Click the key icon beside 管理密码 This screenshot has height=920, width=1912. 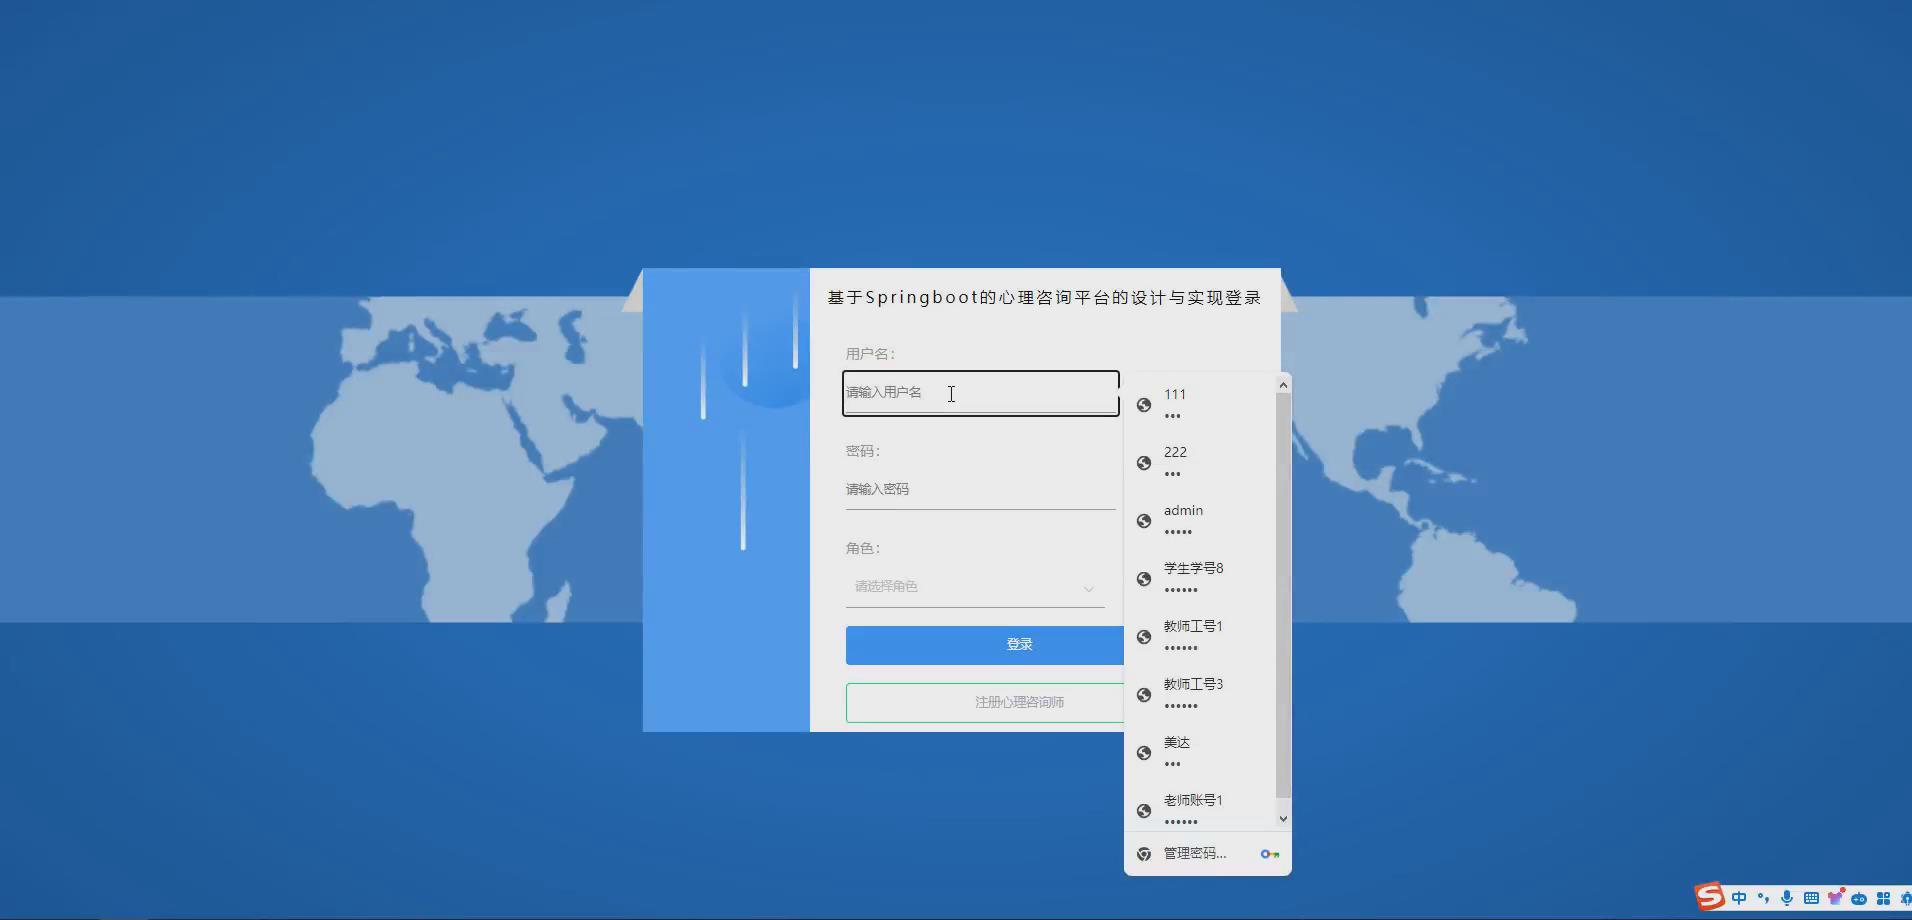pyautogui.click(x=1268, y=853)
